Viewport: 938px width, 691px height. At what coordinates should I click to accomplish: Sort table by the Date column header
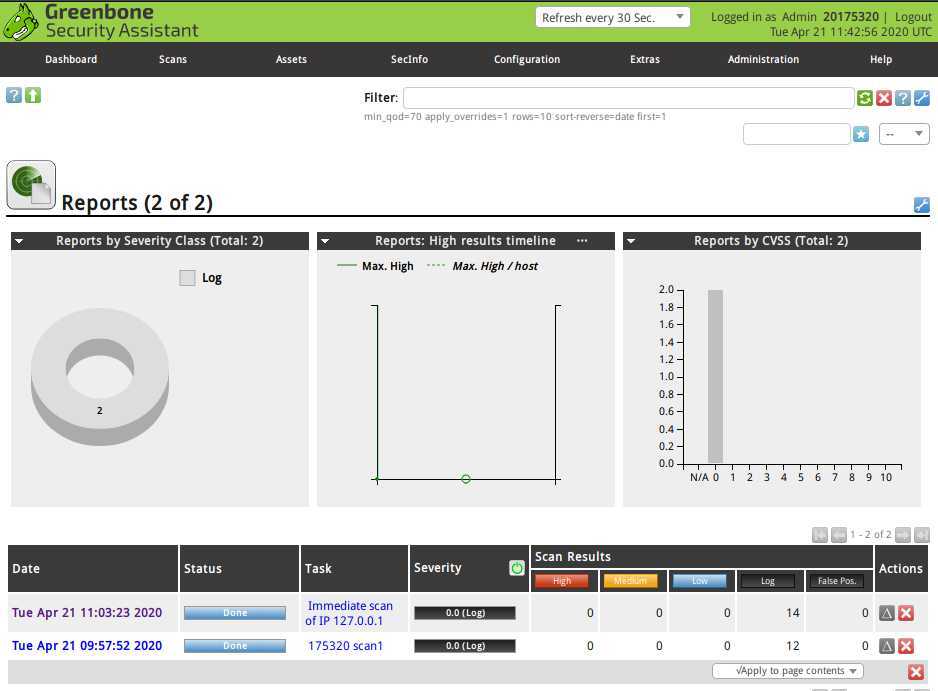(x=26, y=568)
